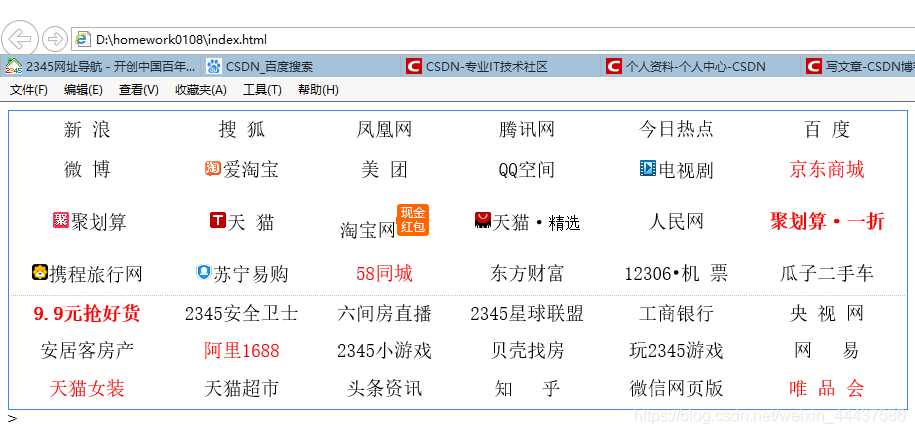Open the 工商银行 link
915x434 pixels.
[676, 314]
